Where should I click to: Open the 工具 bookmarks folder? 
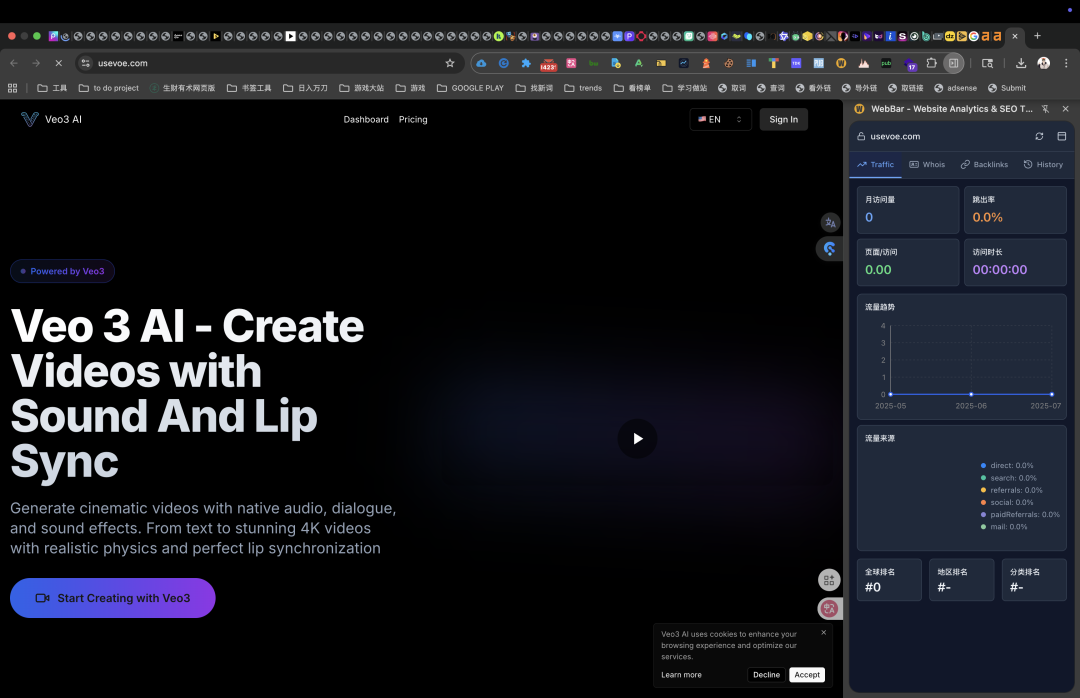point(52,88)
